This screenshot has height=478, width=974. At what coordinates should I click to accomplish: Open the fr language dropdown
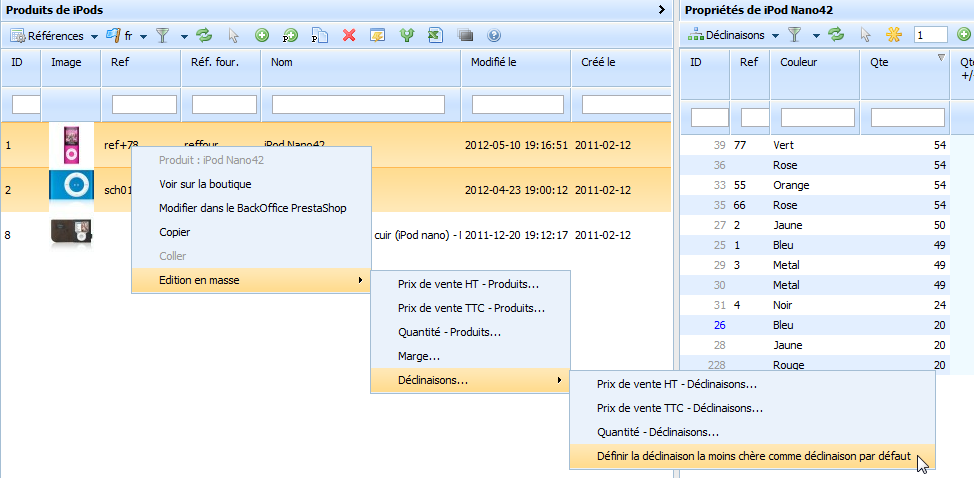tap(126, 36)
